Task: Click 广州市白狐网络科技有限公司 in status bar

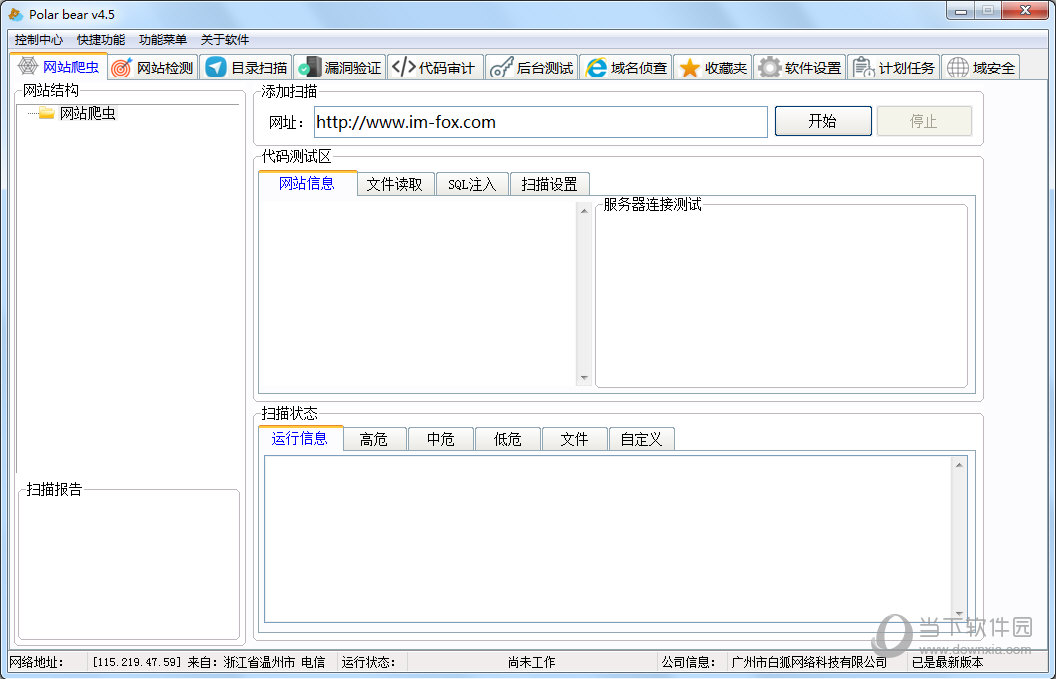Action: [810, 662]
